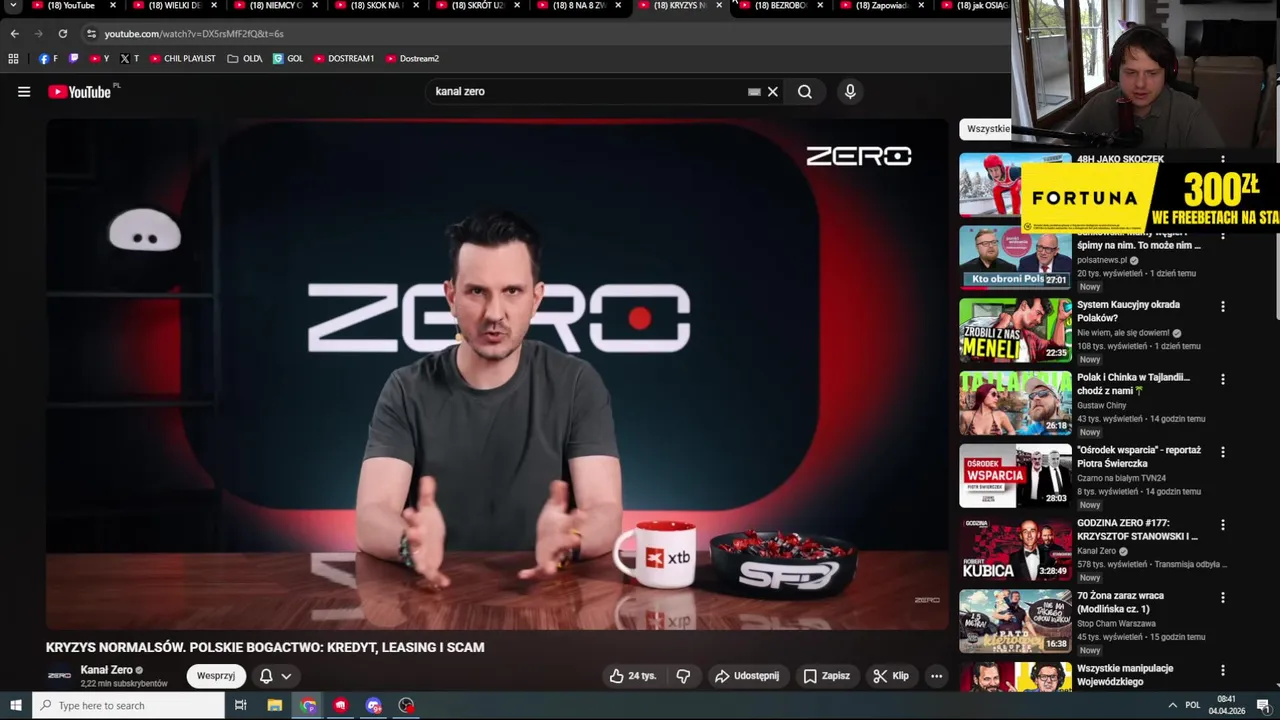Start voice search with microphone icon
This screenshot has height=720, width=1280.
pyautogui.click(x=850, y=92)
